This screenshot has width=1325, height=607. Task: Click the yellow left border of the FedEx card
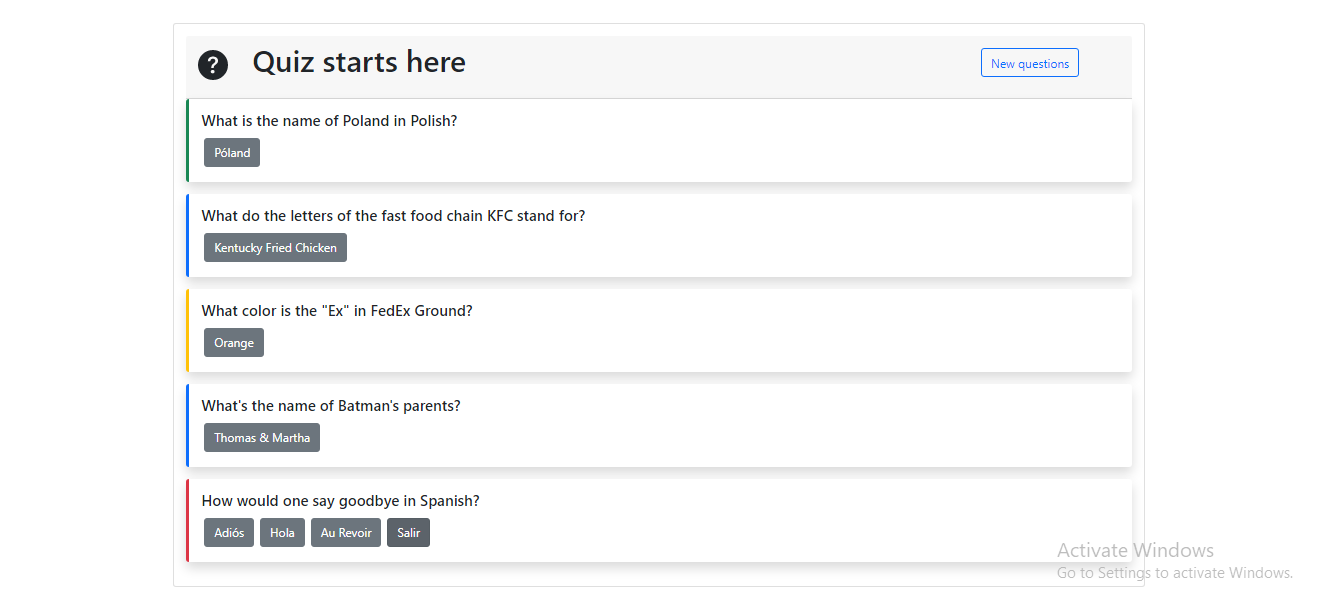[187, 330]
